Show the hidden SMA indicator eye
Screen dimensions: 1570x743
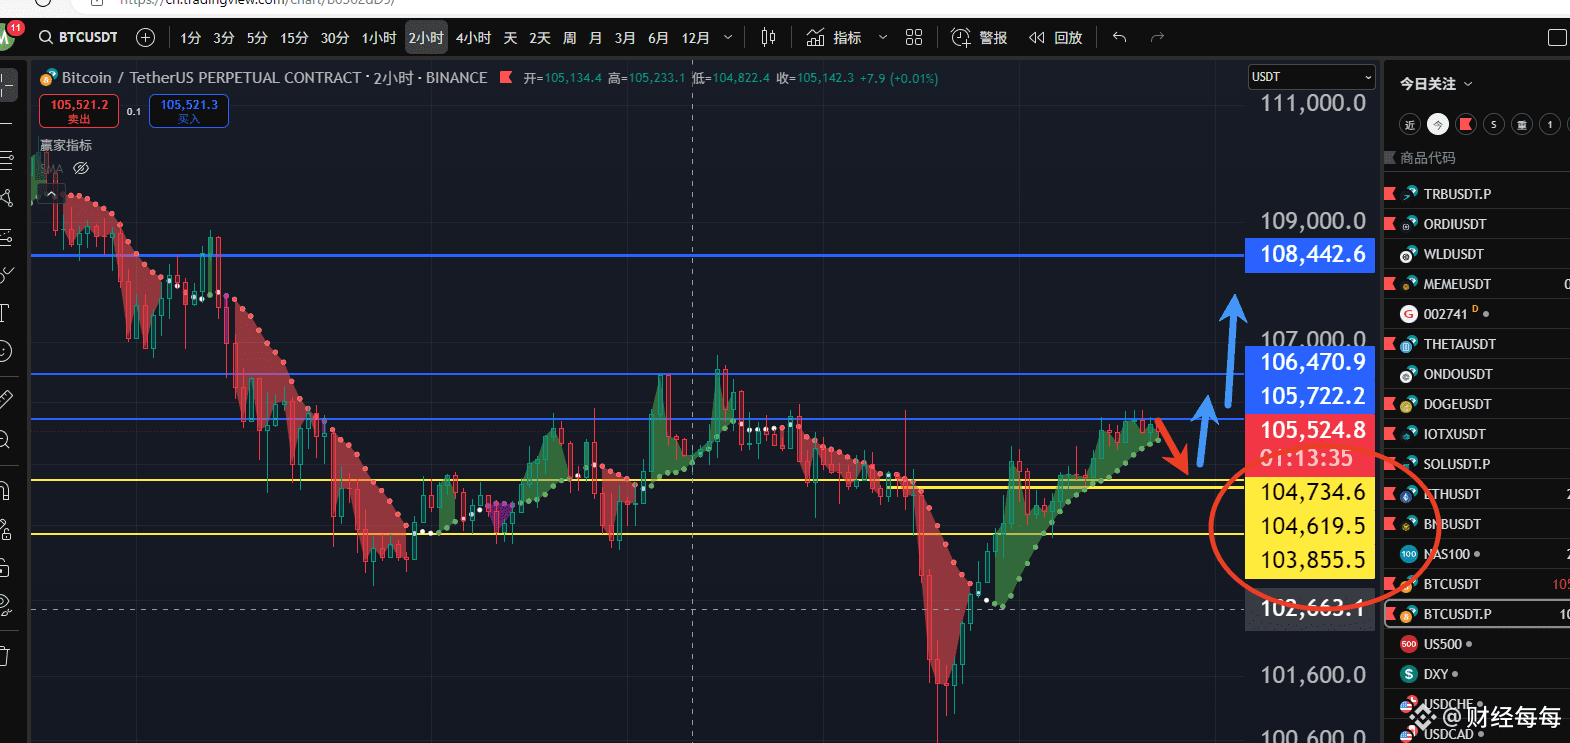(81, 168)
